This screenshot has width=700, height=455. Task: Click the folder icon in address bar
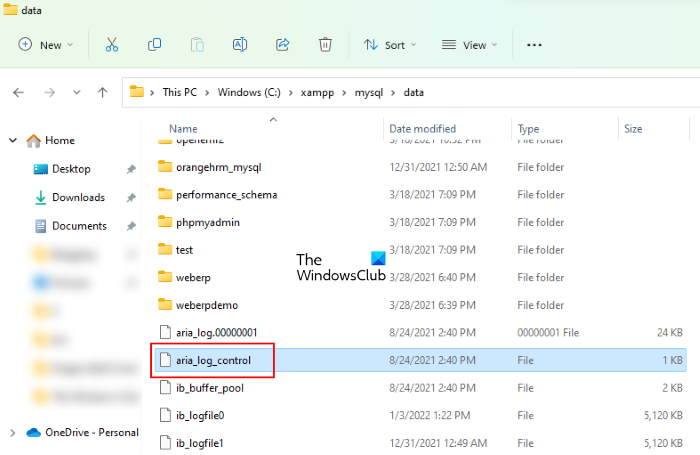[x=137, y=92]
